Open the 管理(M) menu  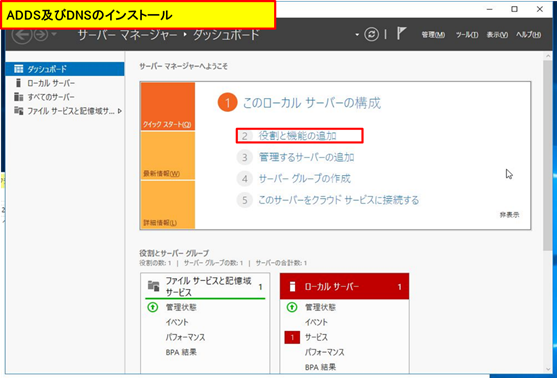(433, 35)
